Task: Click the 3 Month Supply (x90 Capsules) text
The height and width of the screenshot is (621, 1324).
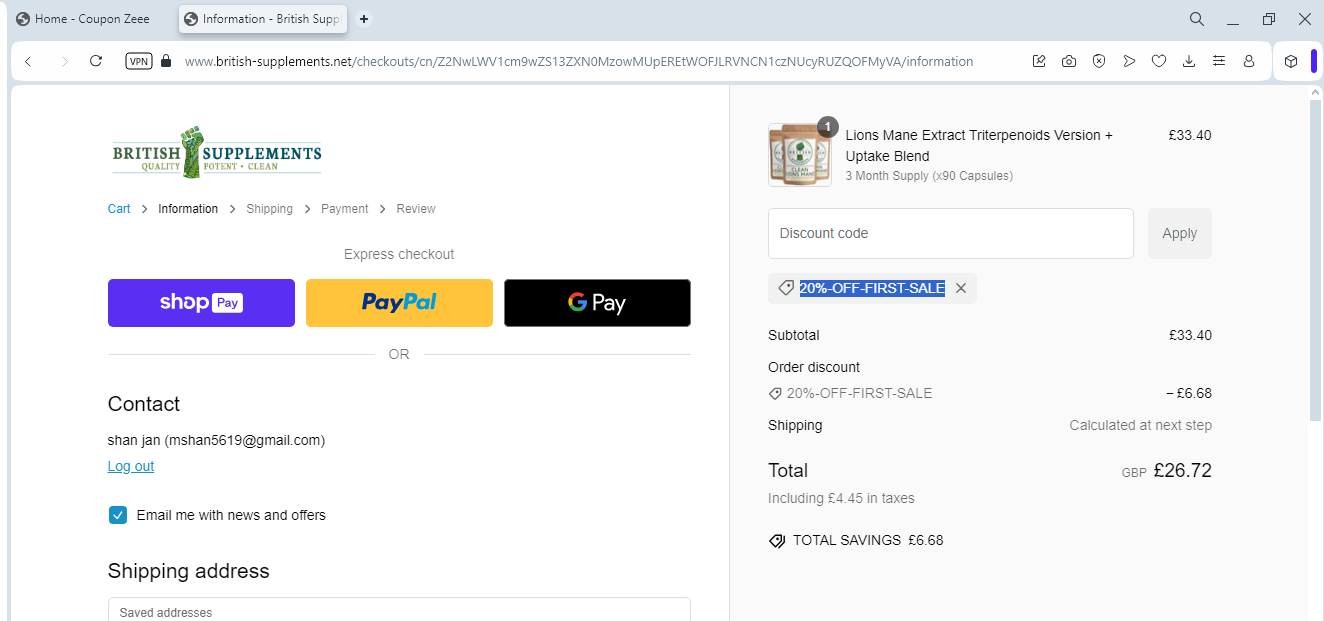Action: pos(929,176)
